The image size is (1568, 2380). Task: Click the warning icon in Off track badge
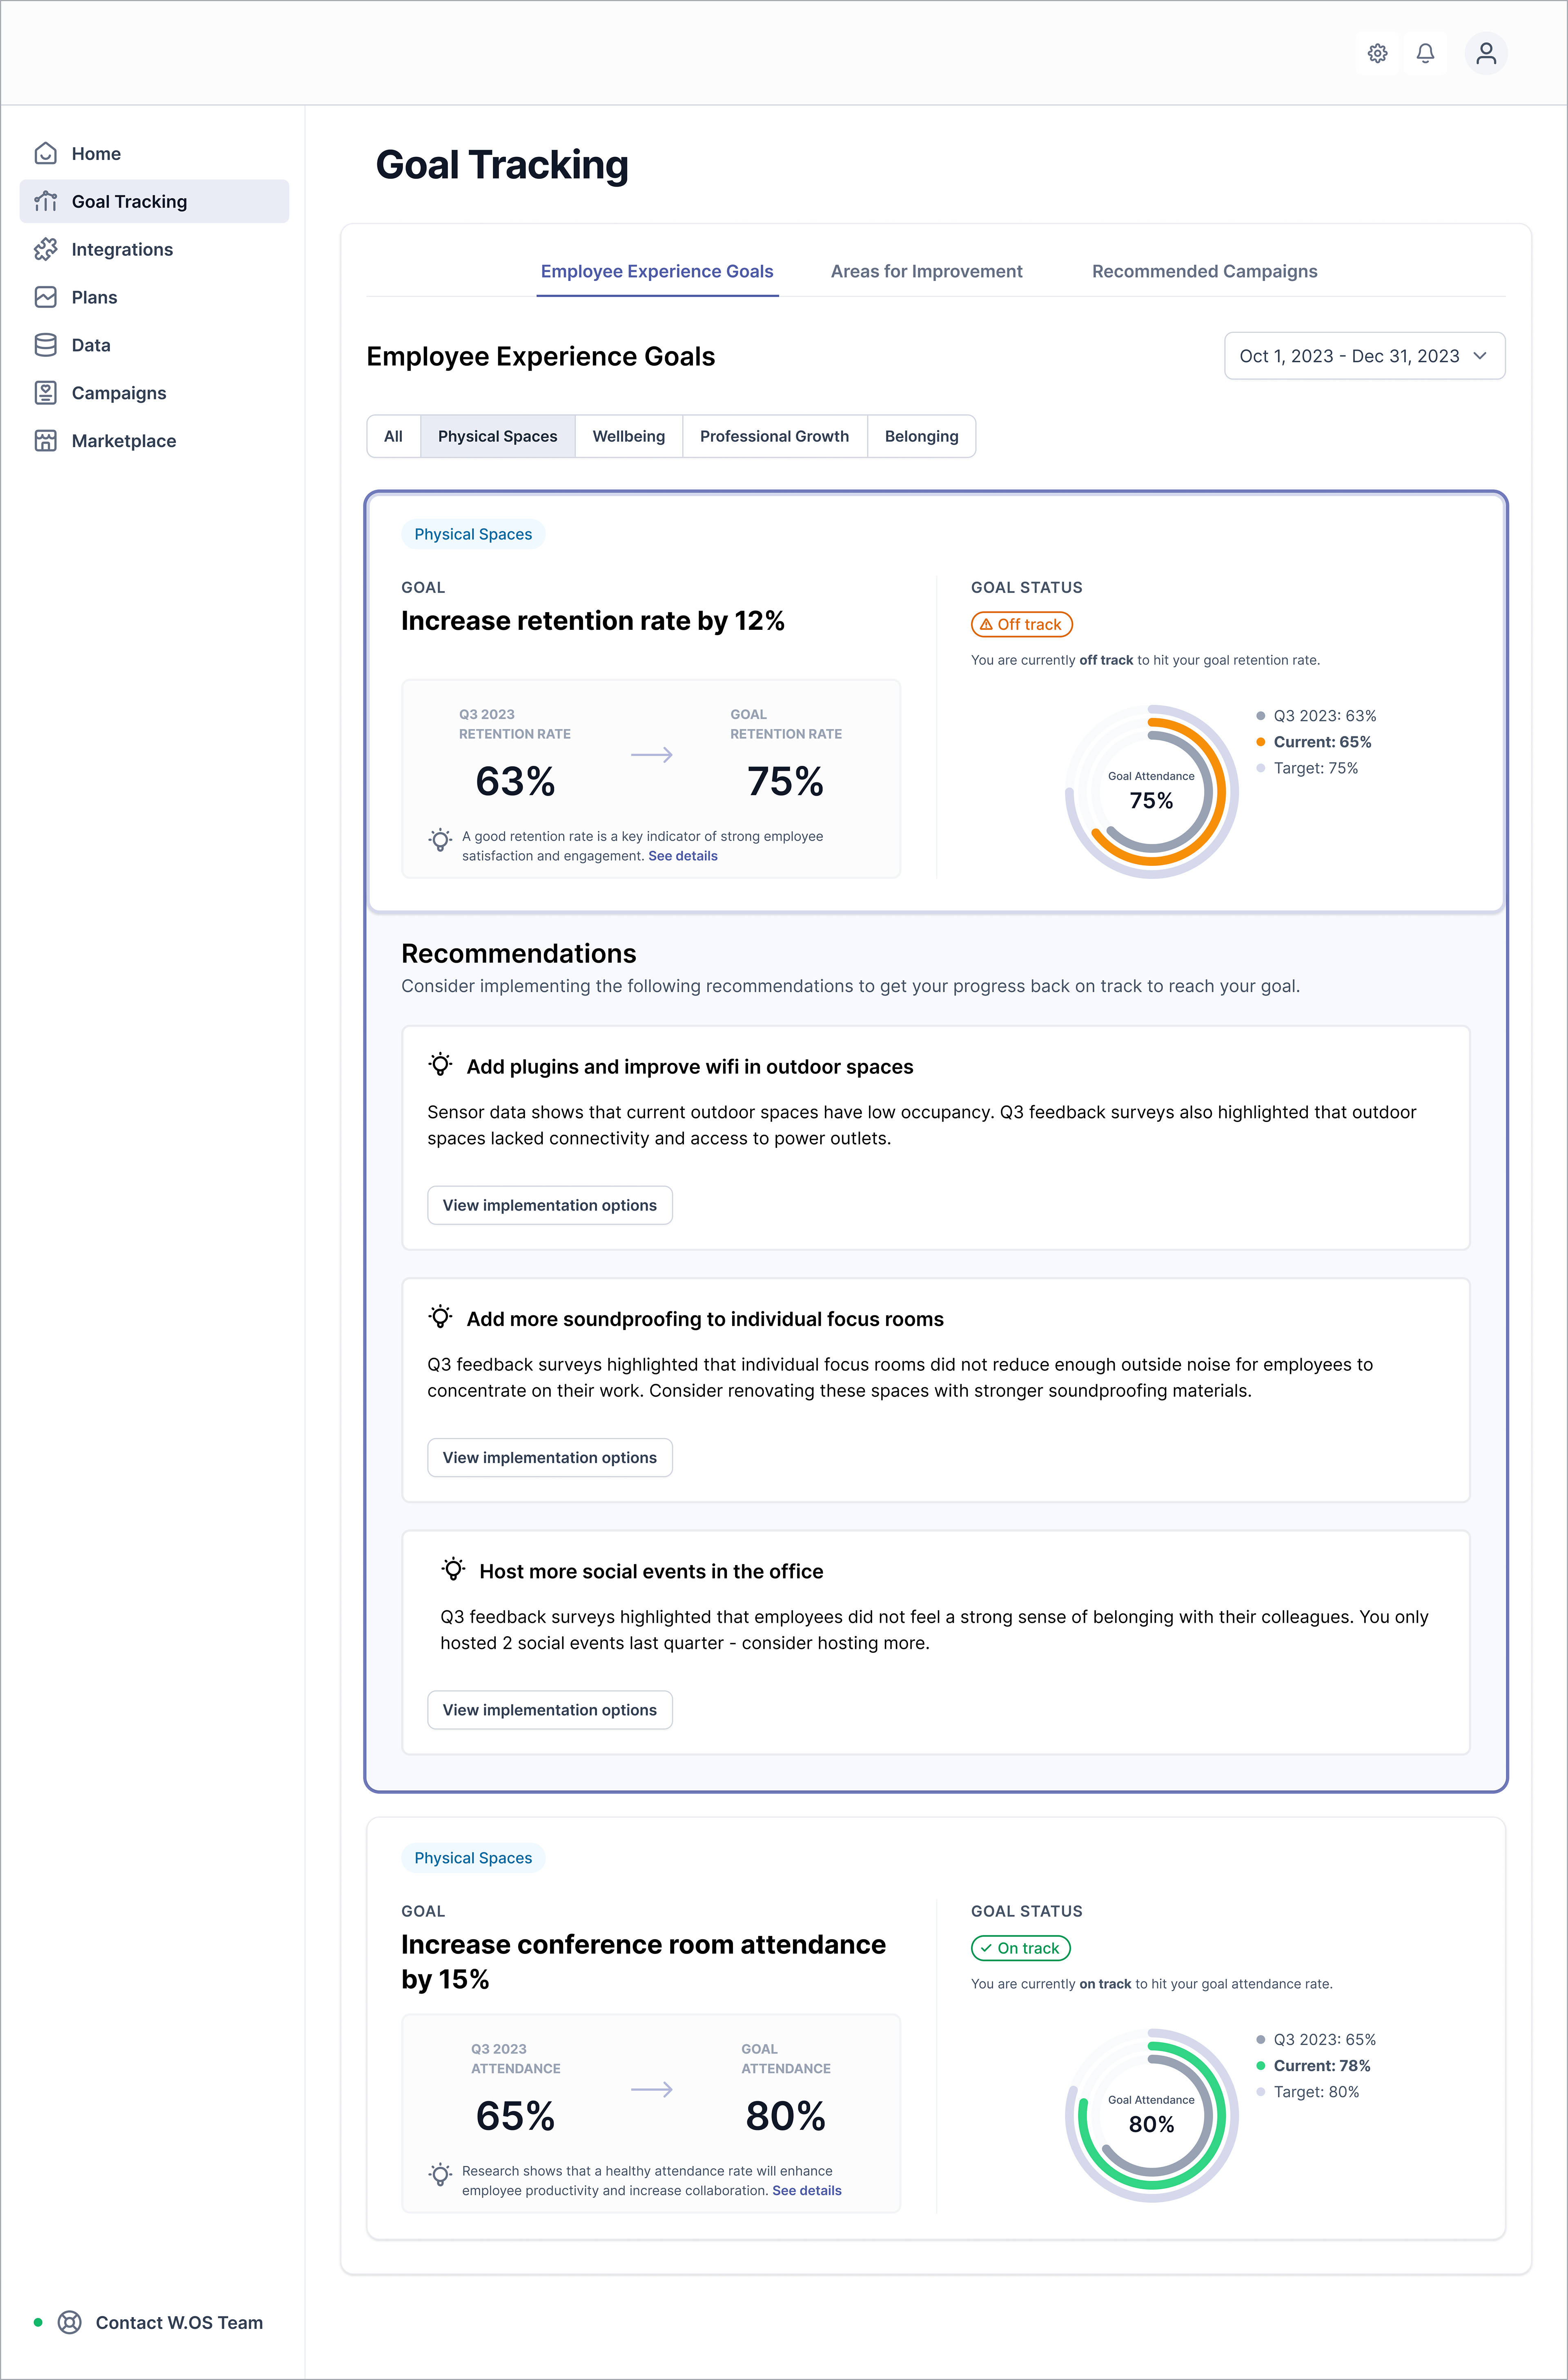click(x=986, y=624)
